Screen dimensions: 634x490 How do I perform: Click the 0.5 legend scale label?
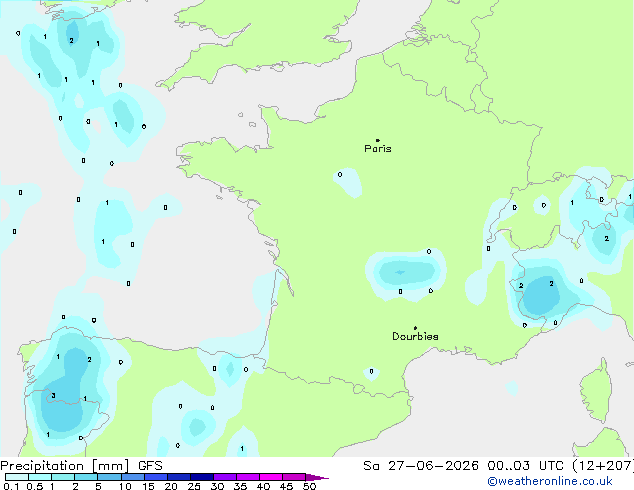tap(35, 486)
